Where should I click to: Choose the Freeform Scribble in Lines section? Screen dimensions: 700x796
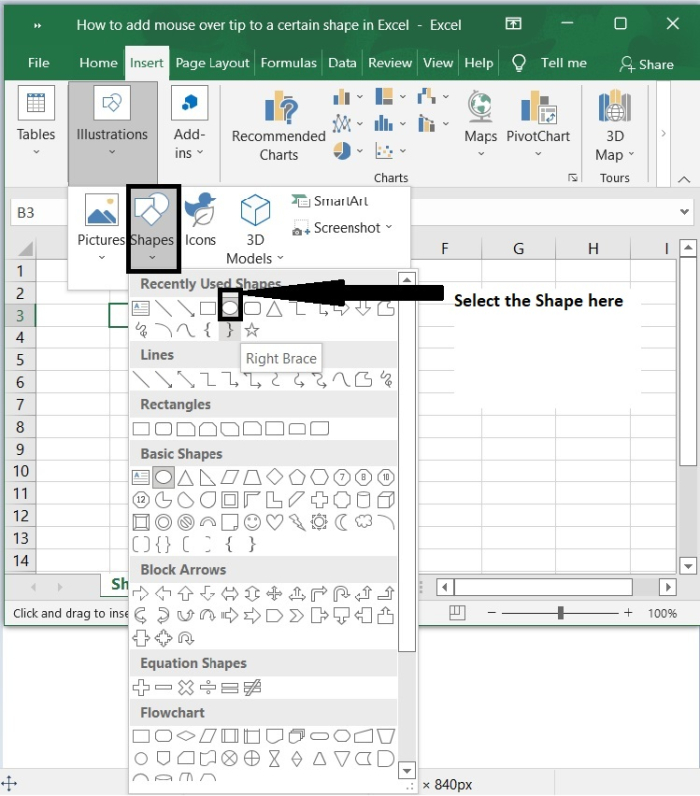click(x=386, y=380)
